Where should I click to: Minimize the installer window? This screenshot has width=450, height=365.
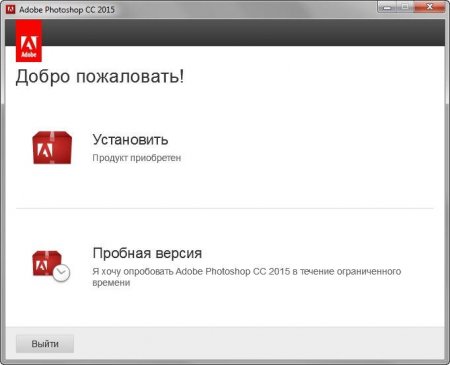click(x=387, y=7)
